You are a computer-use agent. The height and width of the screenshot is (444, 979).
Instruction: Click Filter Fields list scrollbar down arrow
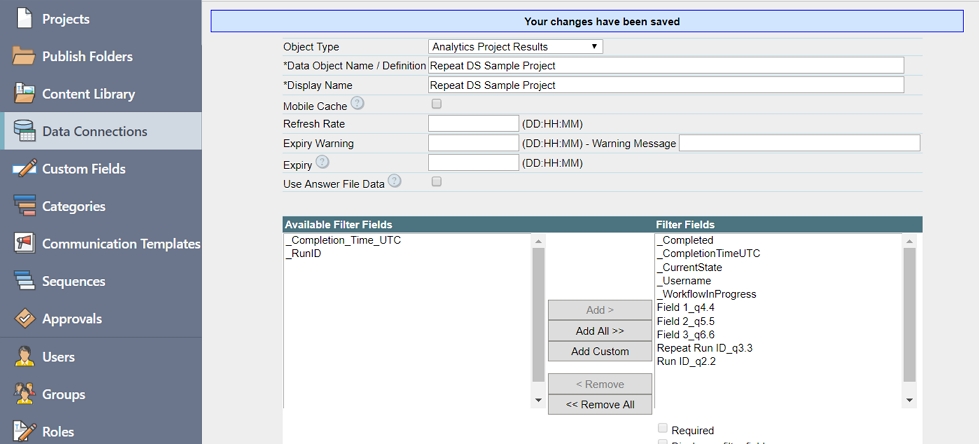pyautogui.click(x=910, y=400)
